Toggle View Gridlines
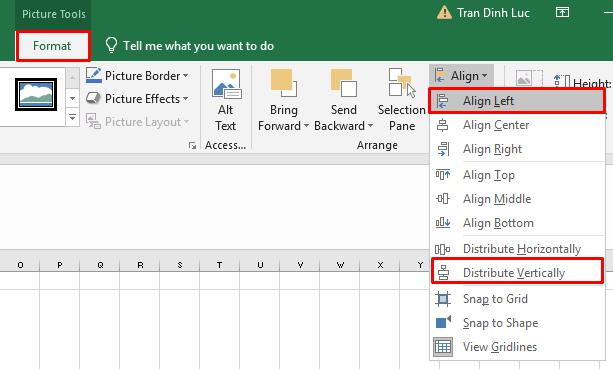Screen dimensions: 613x369 pyautogui.click(x=517, y=347)
